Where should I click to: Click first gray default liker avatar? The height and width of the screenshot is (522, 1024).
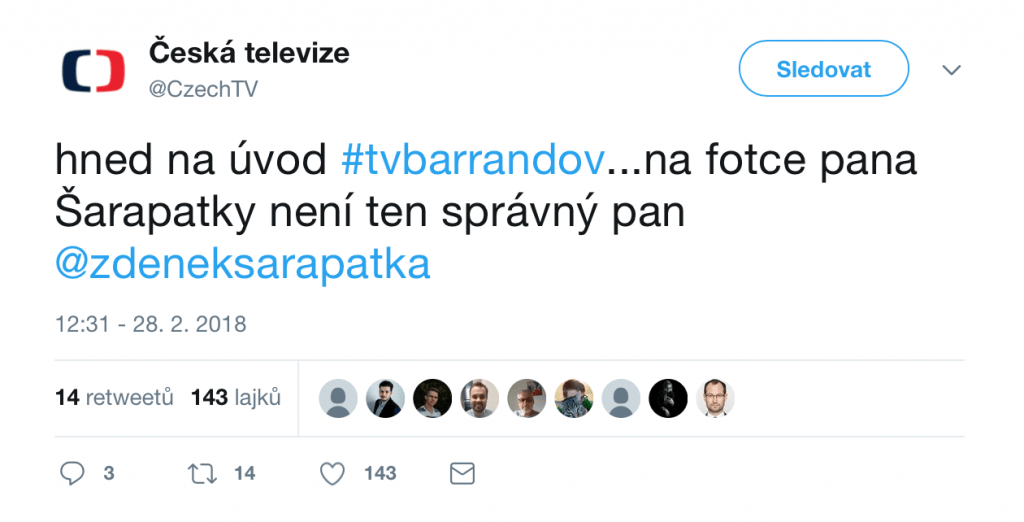(338, 398)
